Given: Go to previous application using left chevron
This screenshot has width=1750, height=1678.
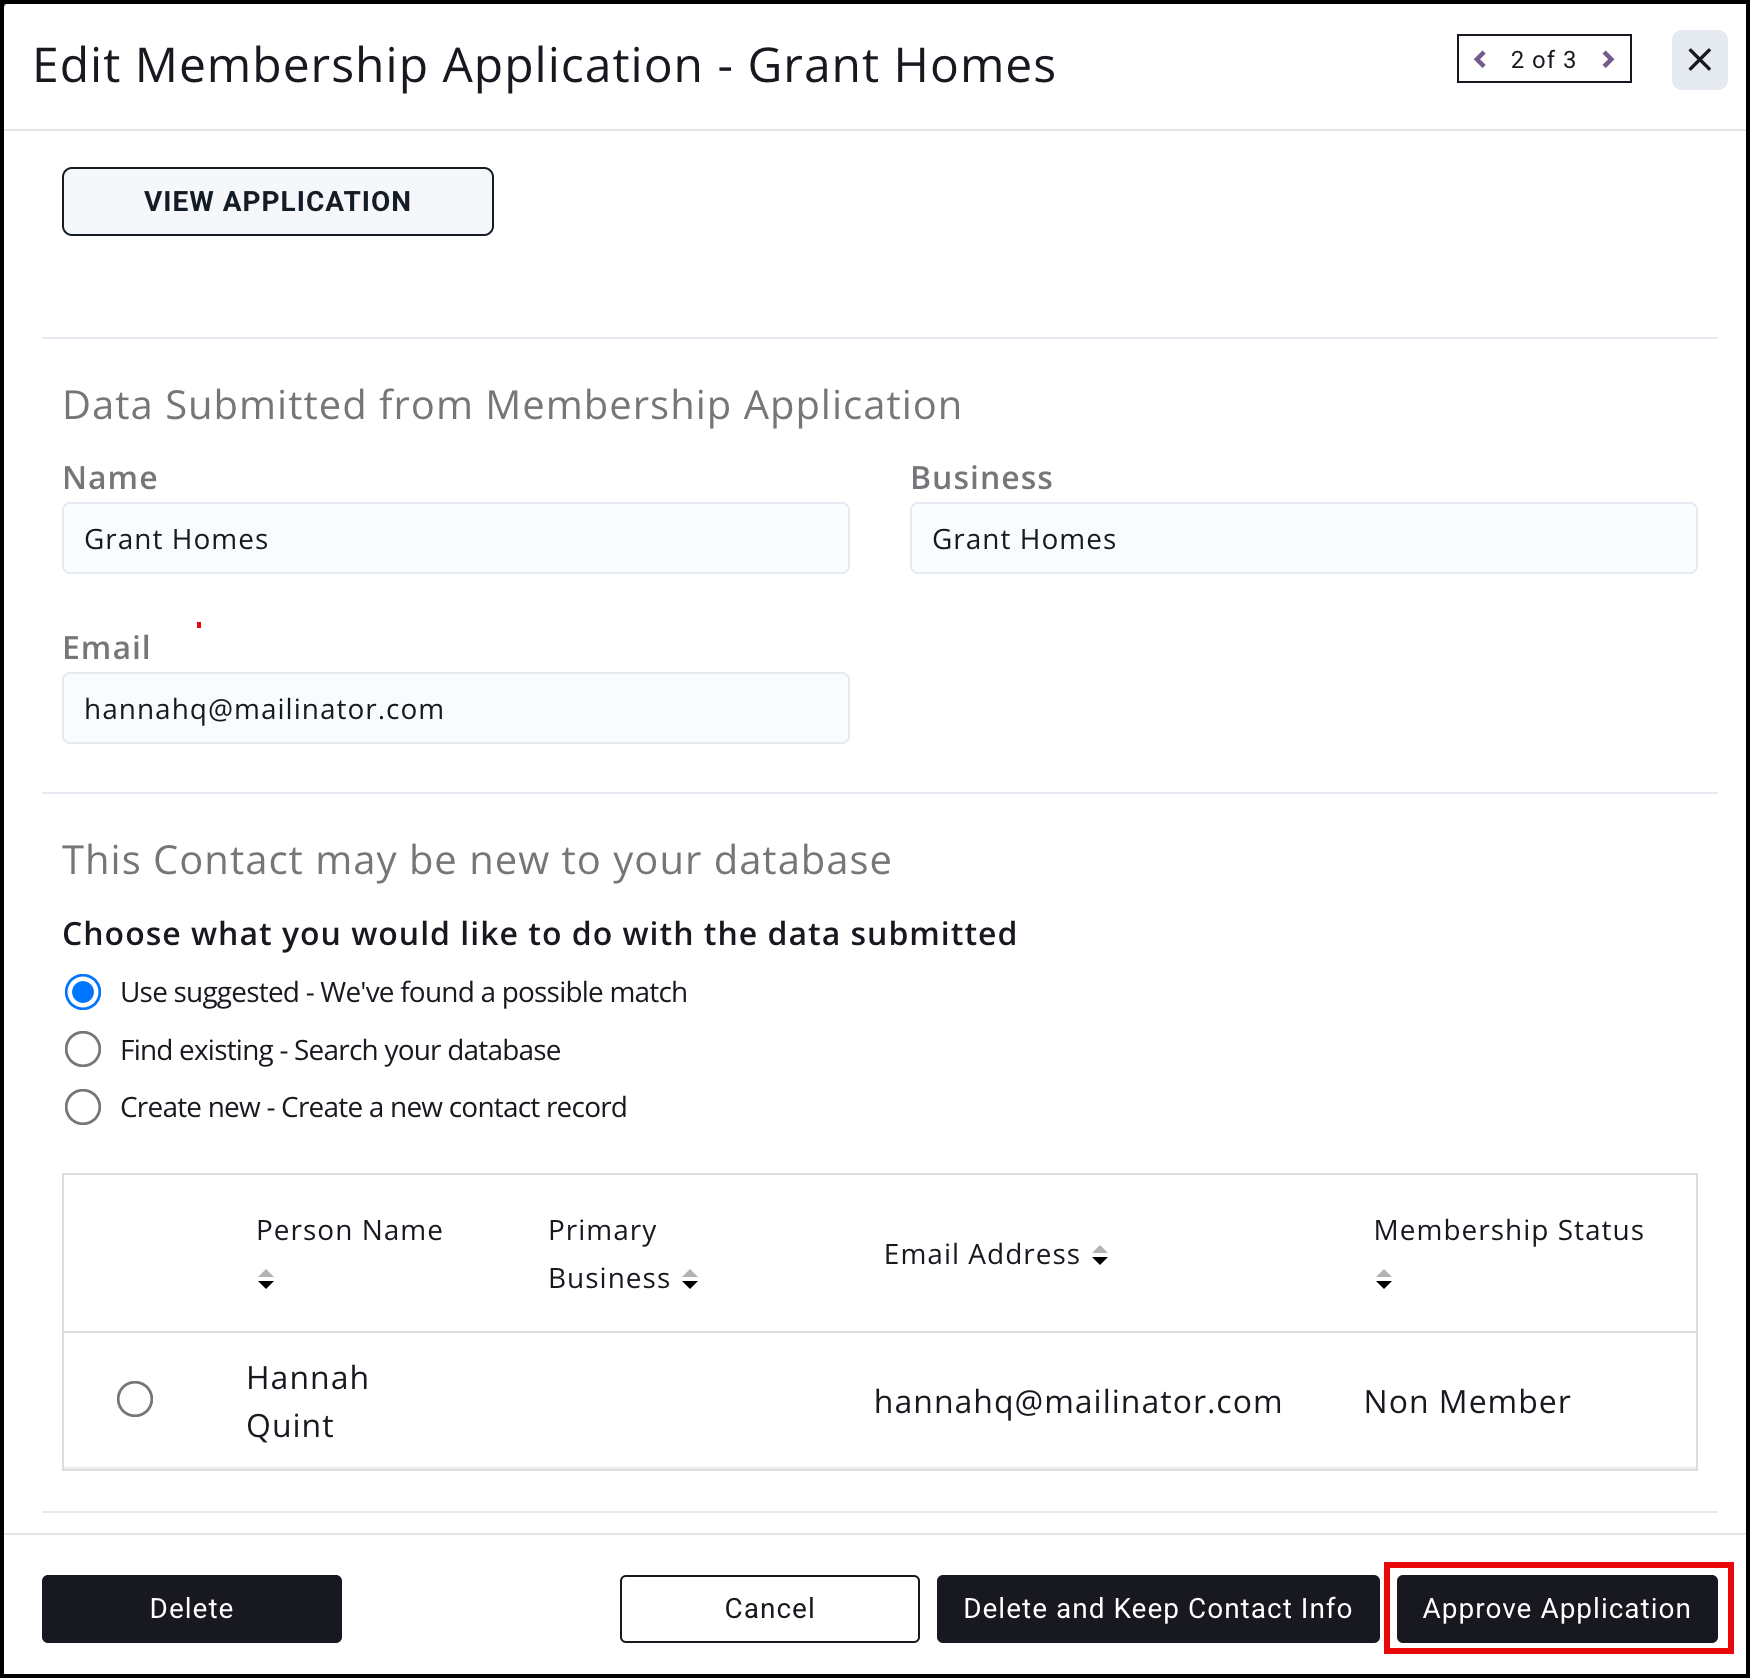Looking at the screenshot, I should 1481,60.
